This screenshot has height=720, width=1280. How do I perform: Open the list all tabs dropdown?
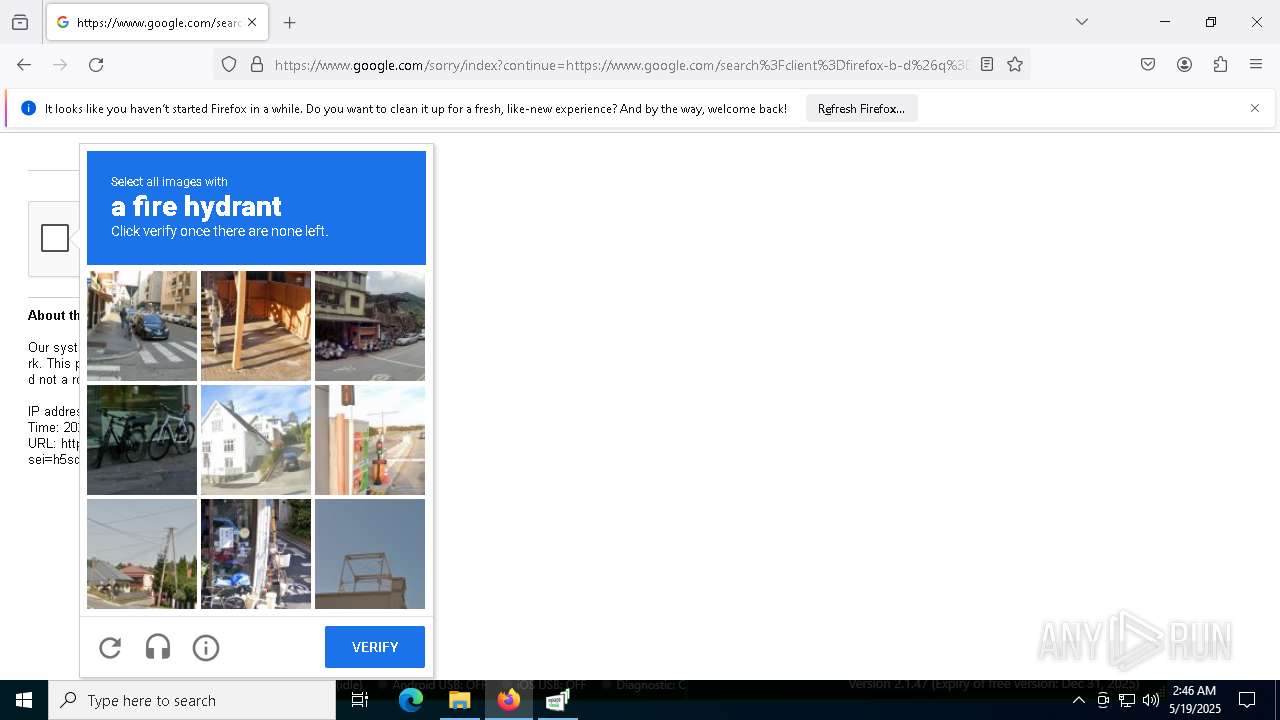pyautogui.click(x=1082, y=22)
